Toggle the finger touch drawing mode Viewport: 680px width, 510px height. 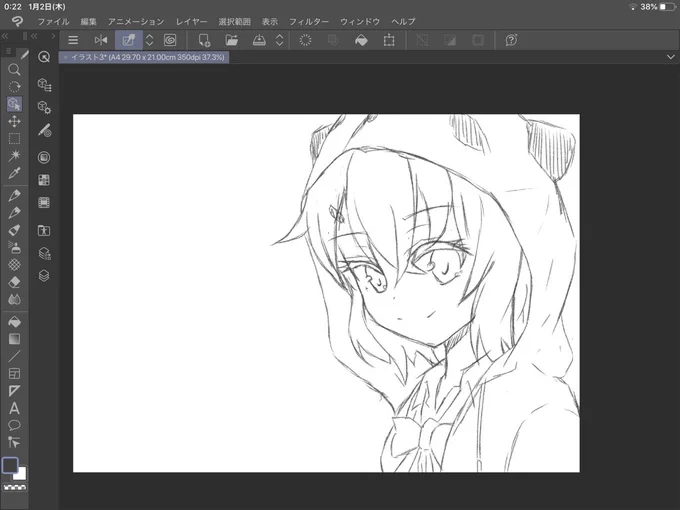coord(128,40)
